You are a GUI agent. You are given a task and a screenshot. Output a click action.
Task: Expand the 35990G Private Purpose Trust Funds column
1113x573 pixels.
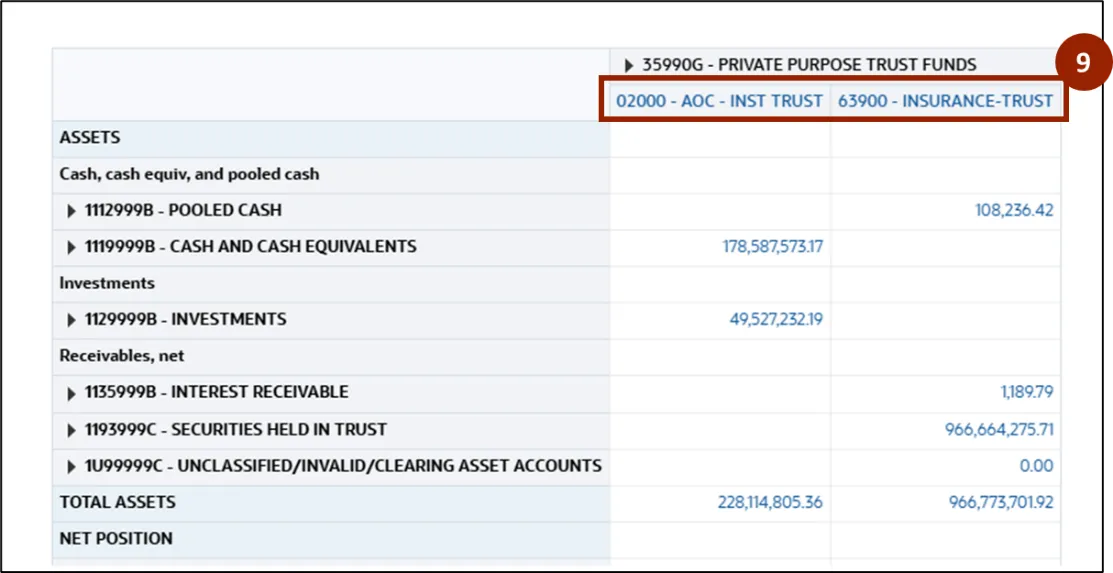[629, 65]
